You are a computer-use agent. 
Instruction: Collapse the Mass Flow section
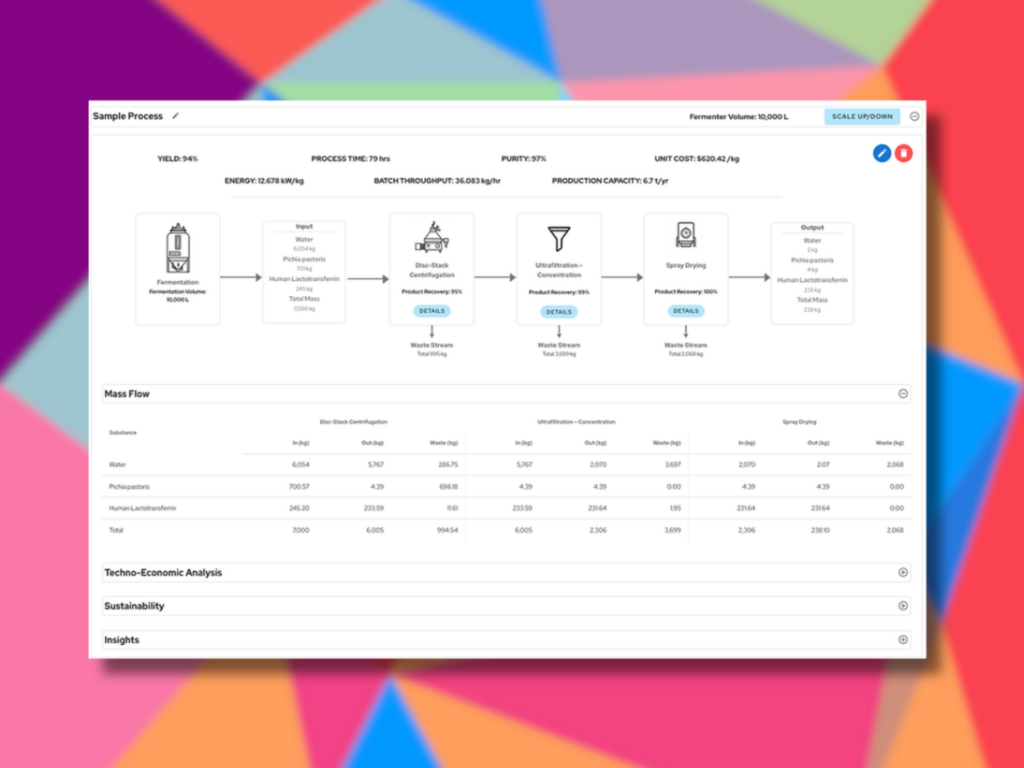coord(903,394)
